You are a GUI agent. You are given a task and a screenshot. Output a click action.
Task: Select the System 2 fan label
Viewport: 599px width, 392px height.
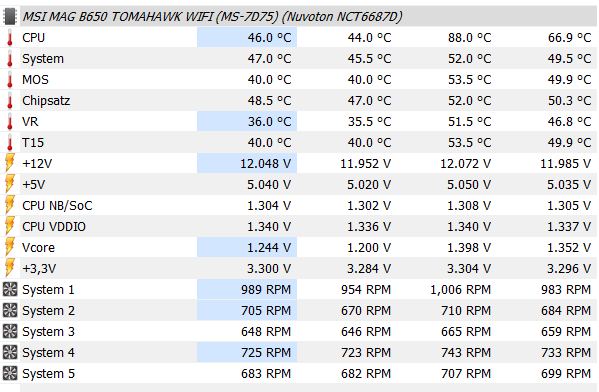pyautogui.click(x=48, y=311)
